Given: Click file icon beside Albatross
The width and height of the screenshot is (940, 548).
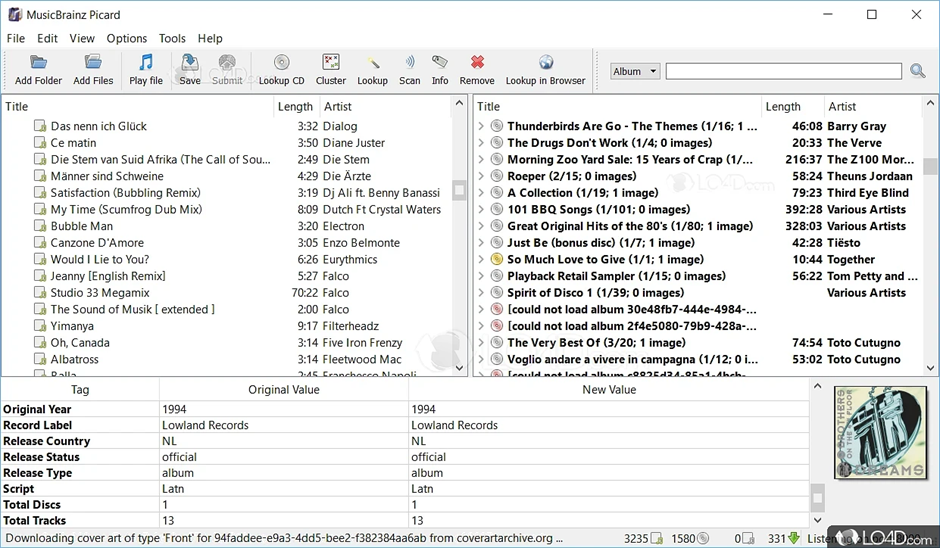Looking at the screenshot, I should coord(40,359).
